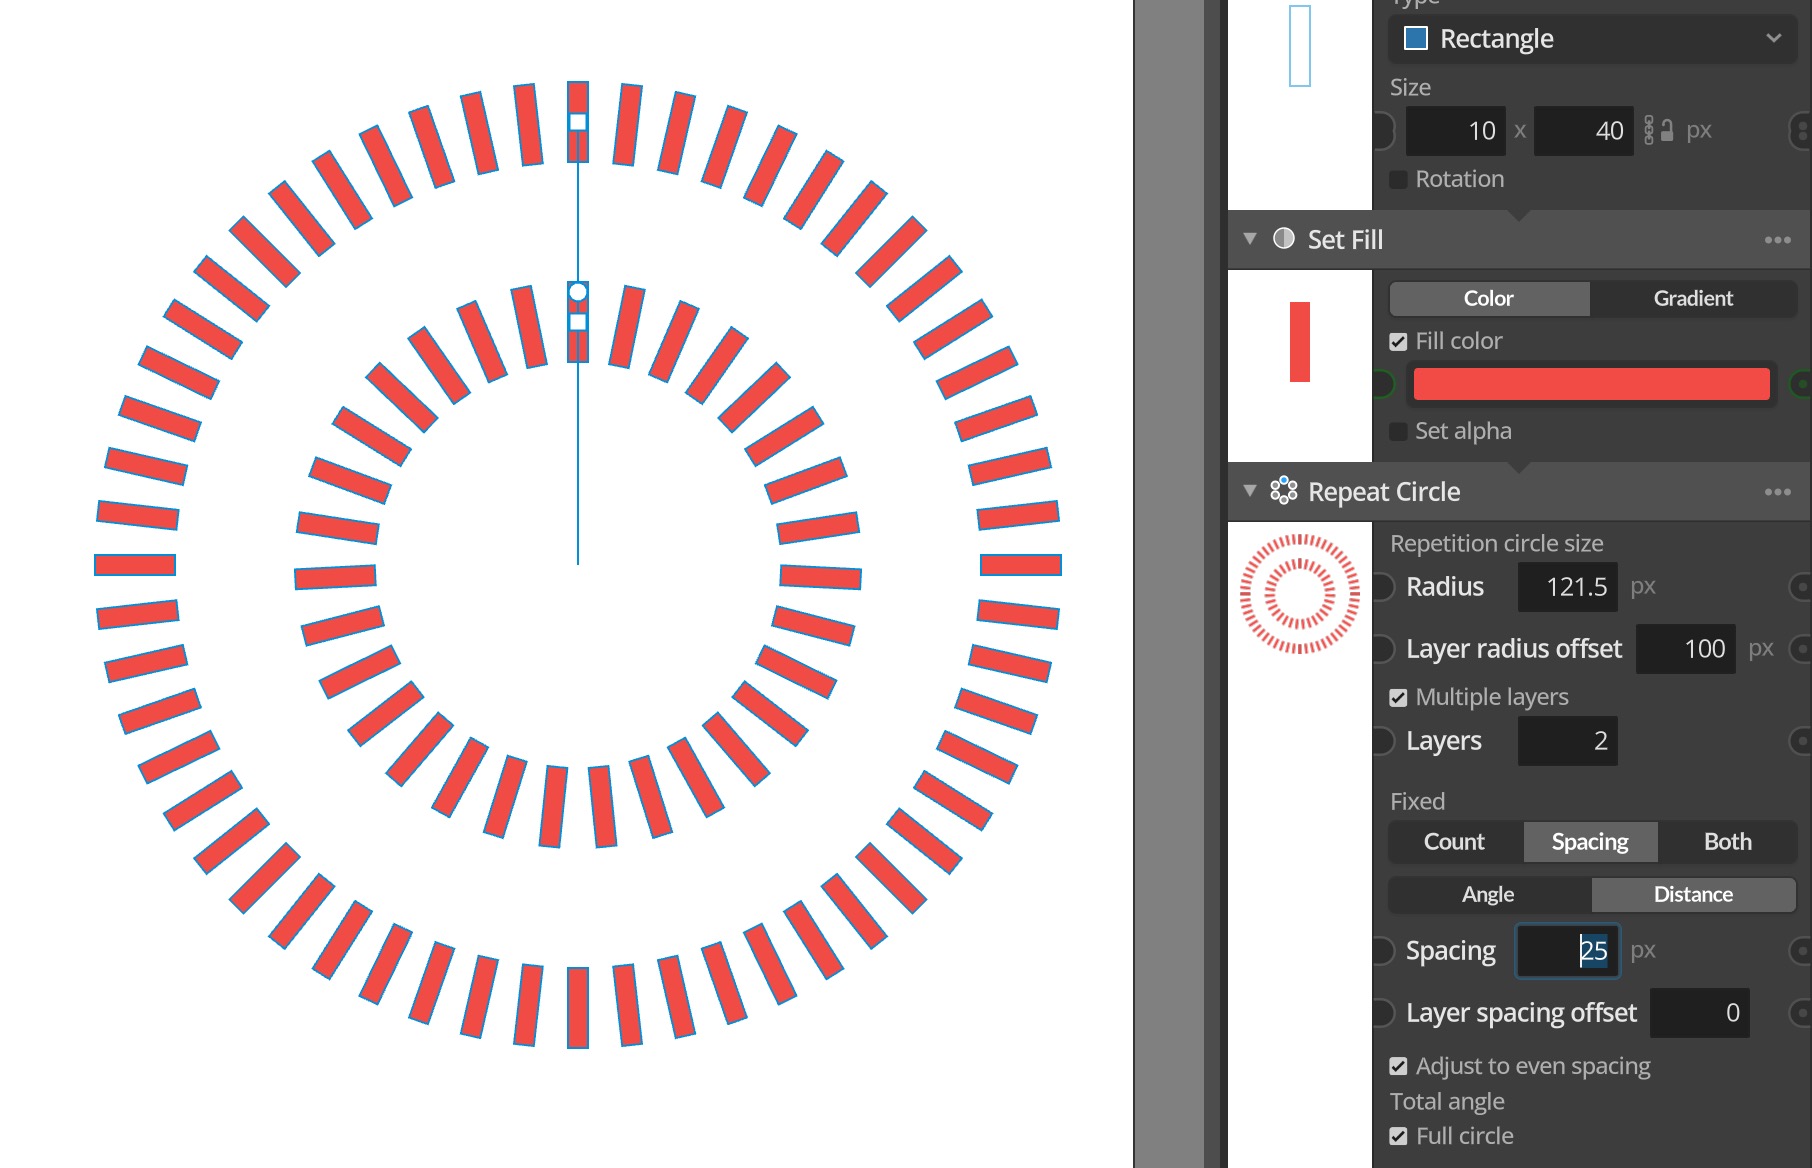
Task: Enable the Rotation checkbox
Action: [x=1398, y=180]
